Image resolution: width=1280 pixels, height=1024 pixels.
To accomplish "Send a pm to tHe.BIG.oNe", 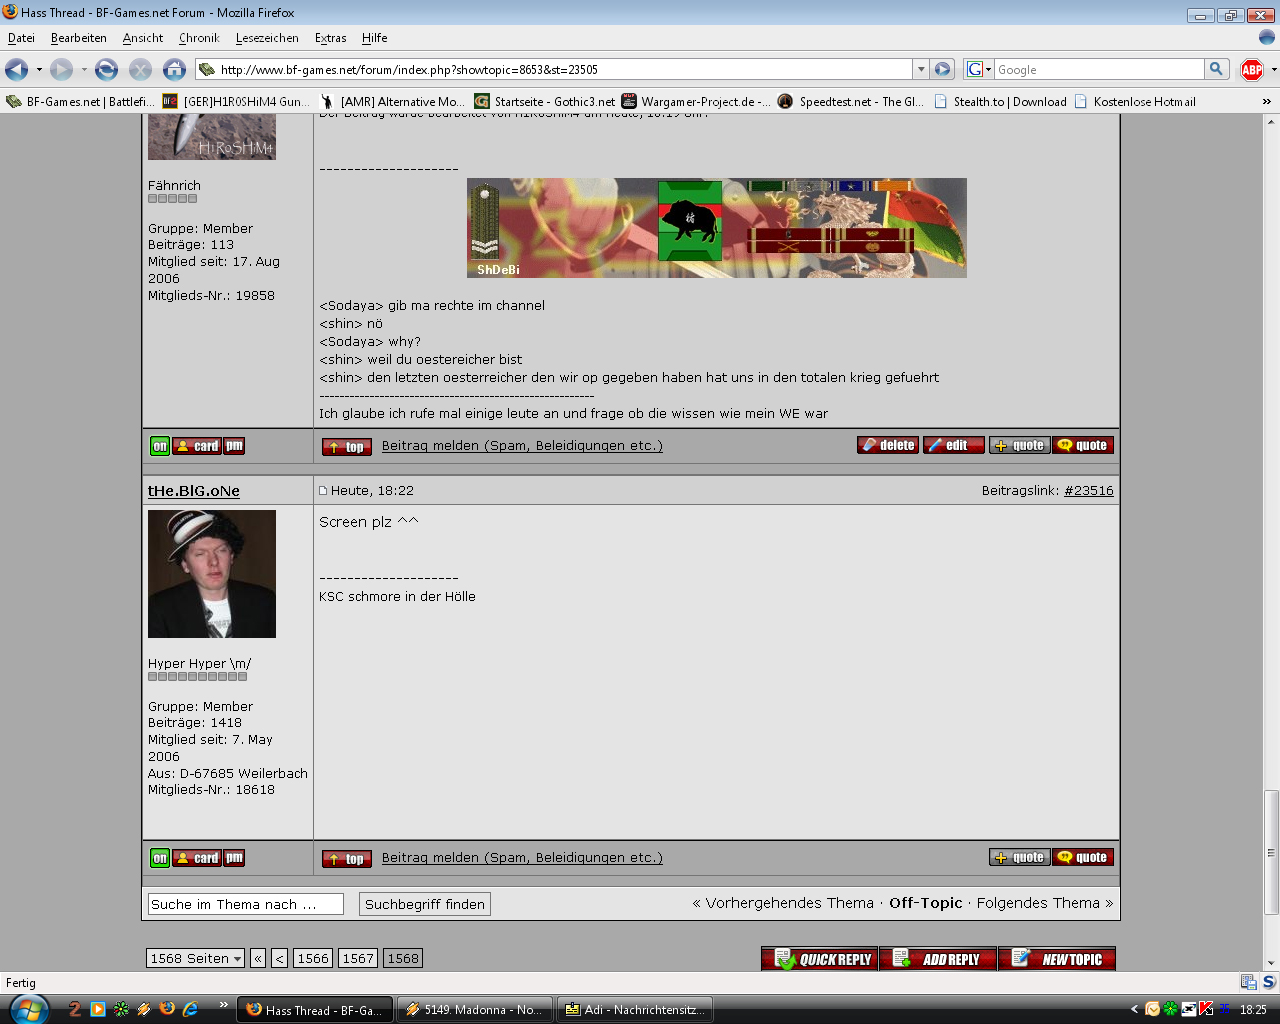I will pos(234,858).
